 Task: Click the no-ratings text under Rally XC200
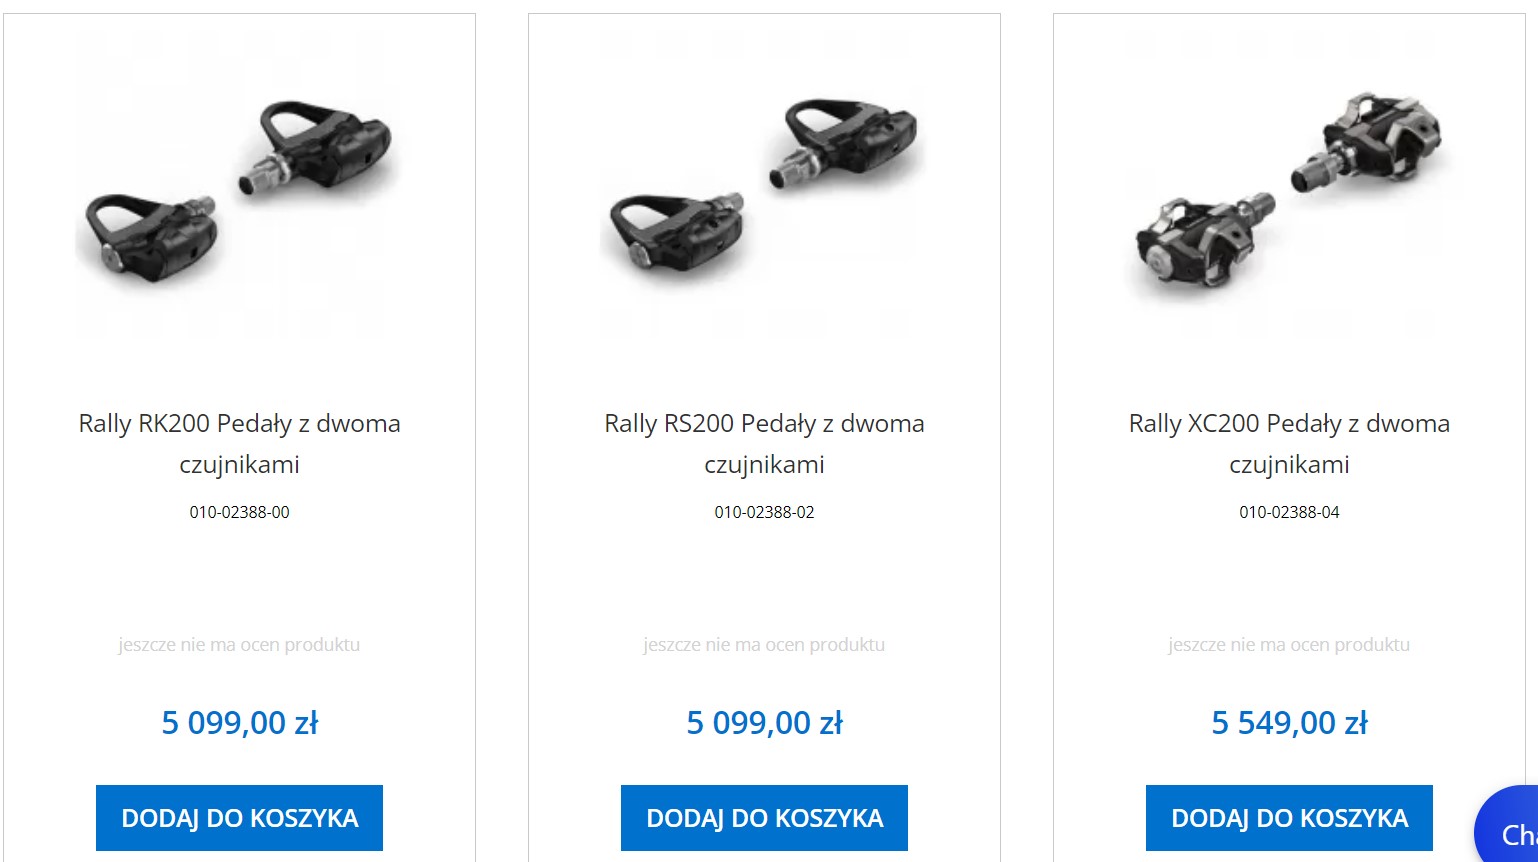[x=1289, y=645]
